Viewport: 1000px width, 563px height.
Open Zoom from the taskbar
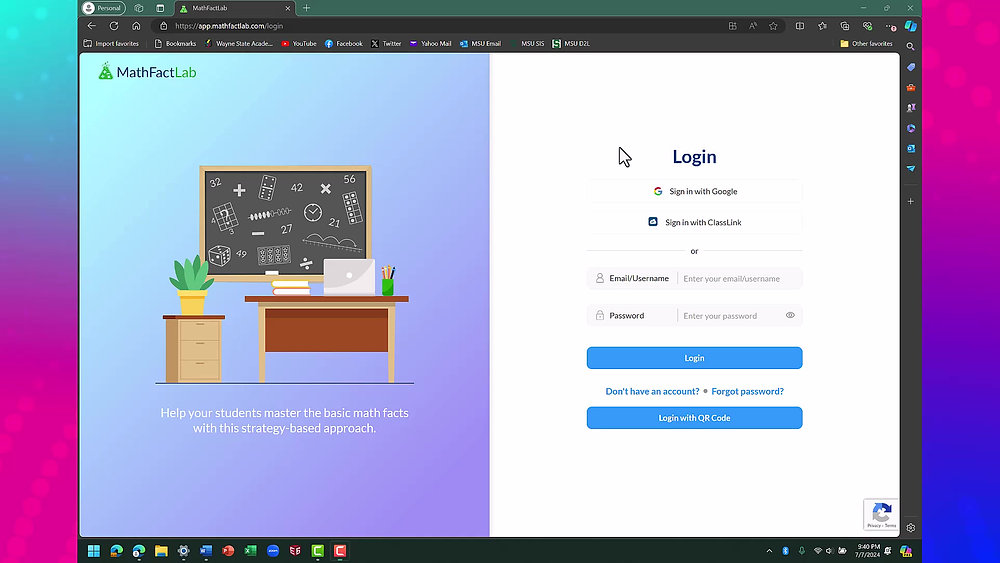[x=273, y=551]
